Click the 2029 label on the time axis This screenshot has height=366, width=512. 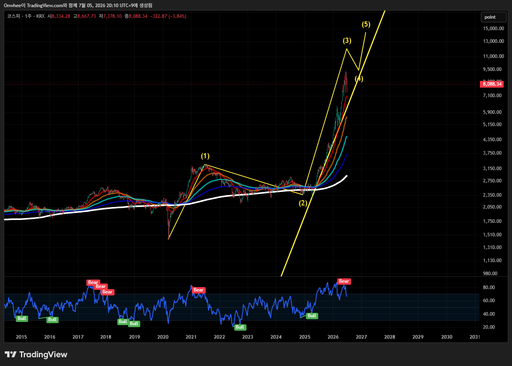click(418, 337)
